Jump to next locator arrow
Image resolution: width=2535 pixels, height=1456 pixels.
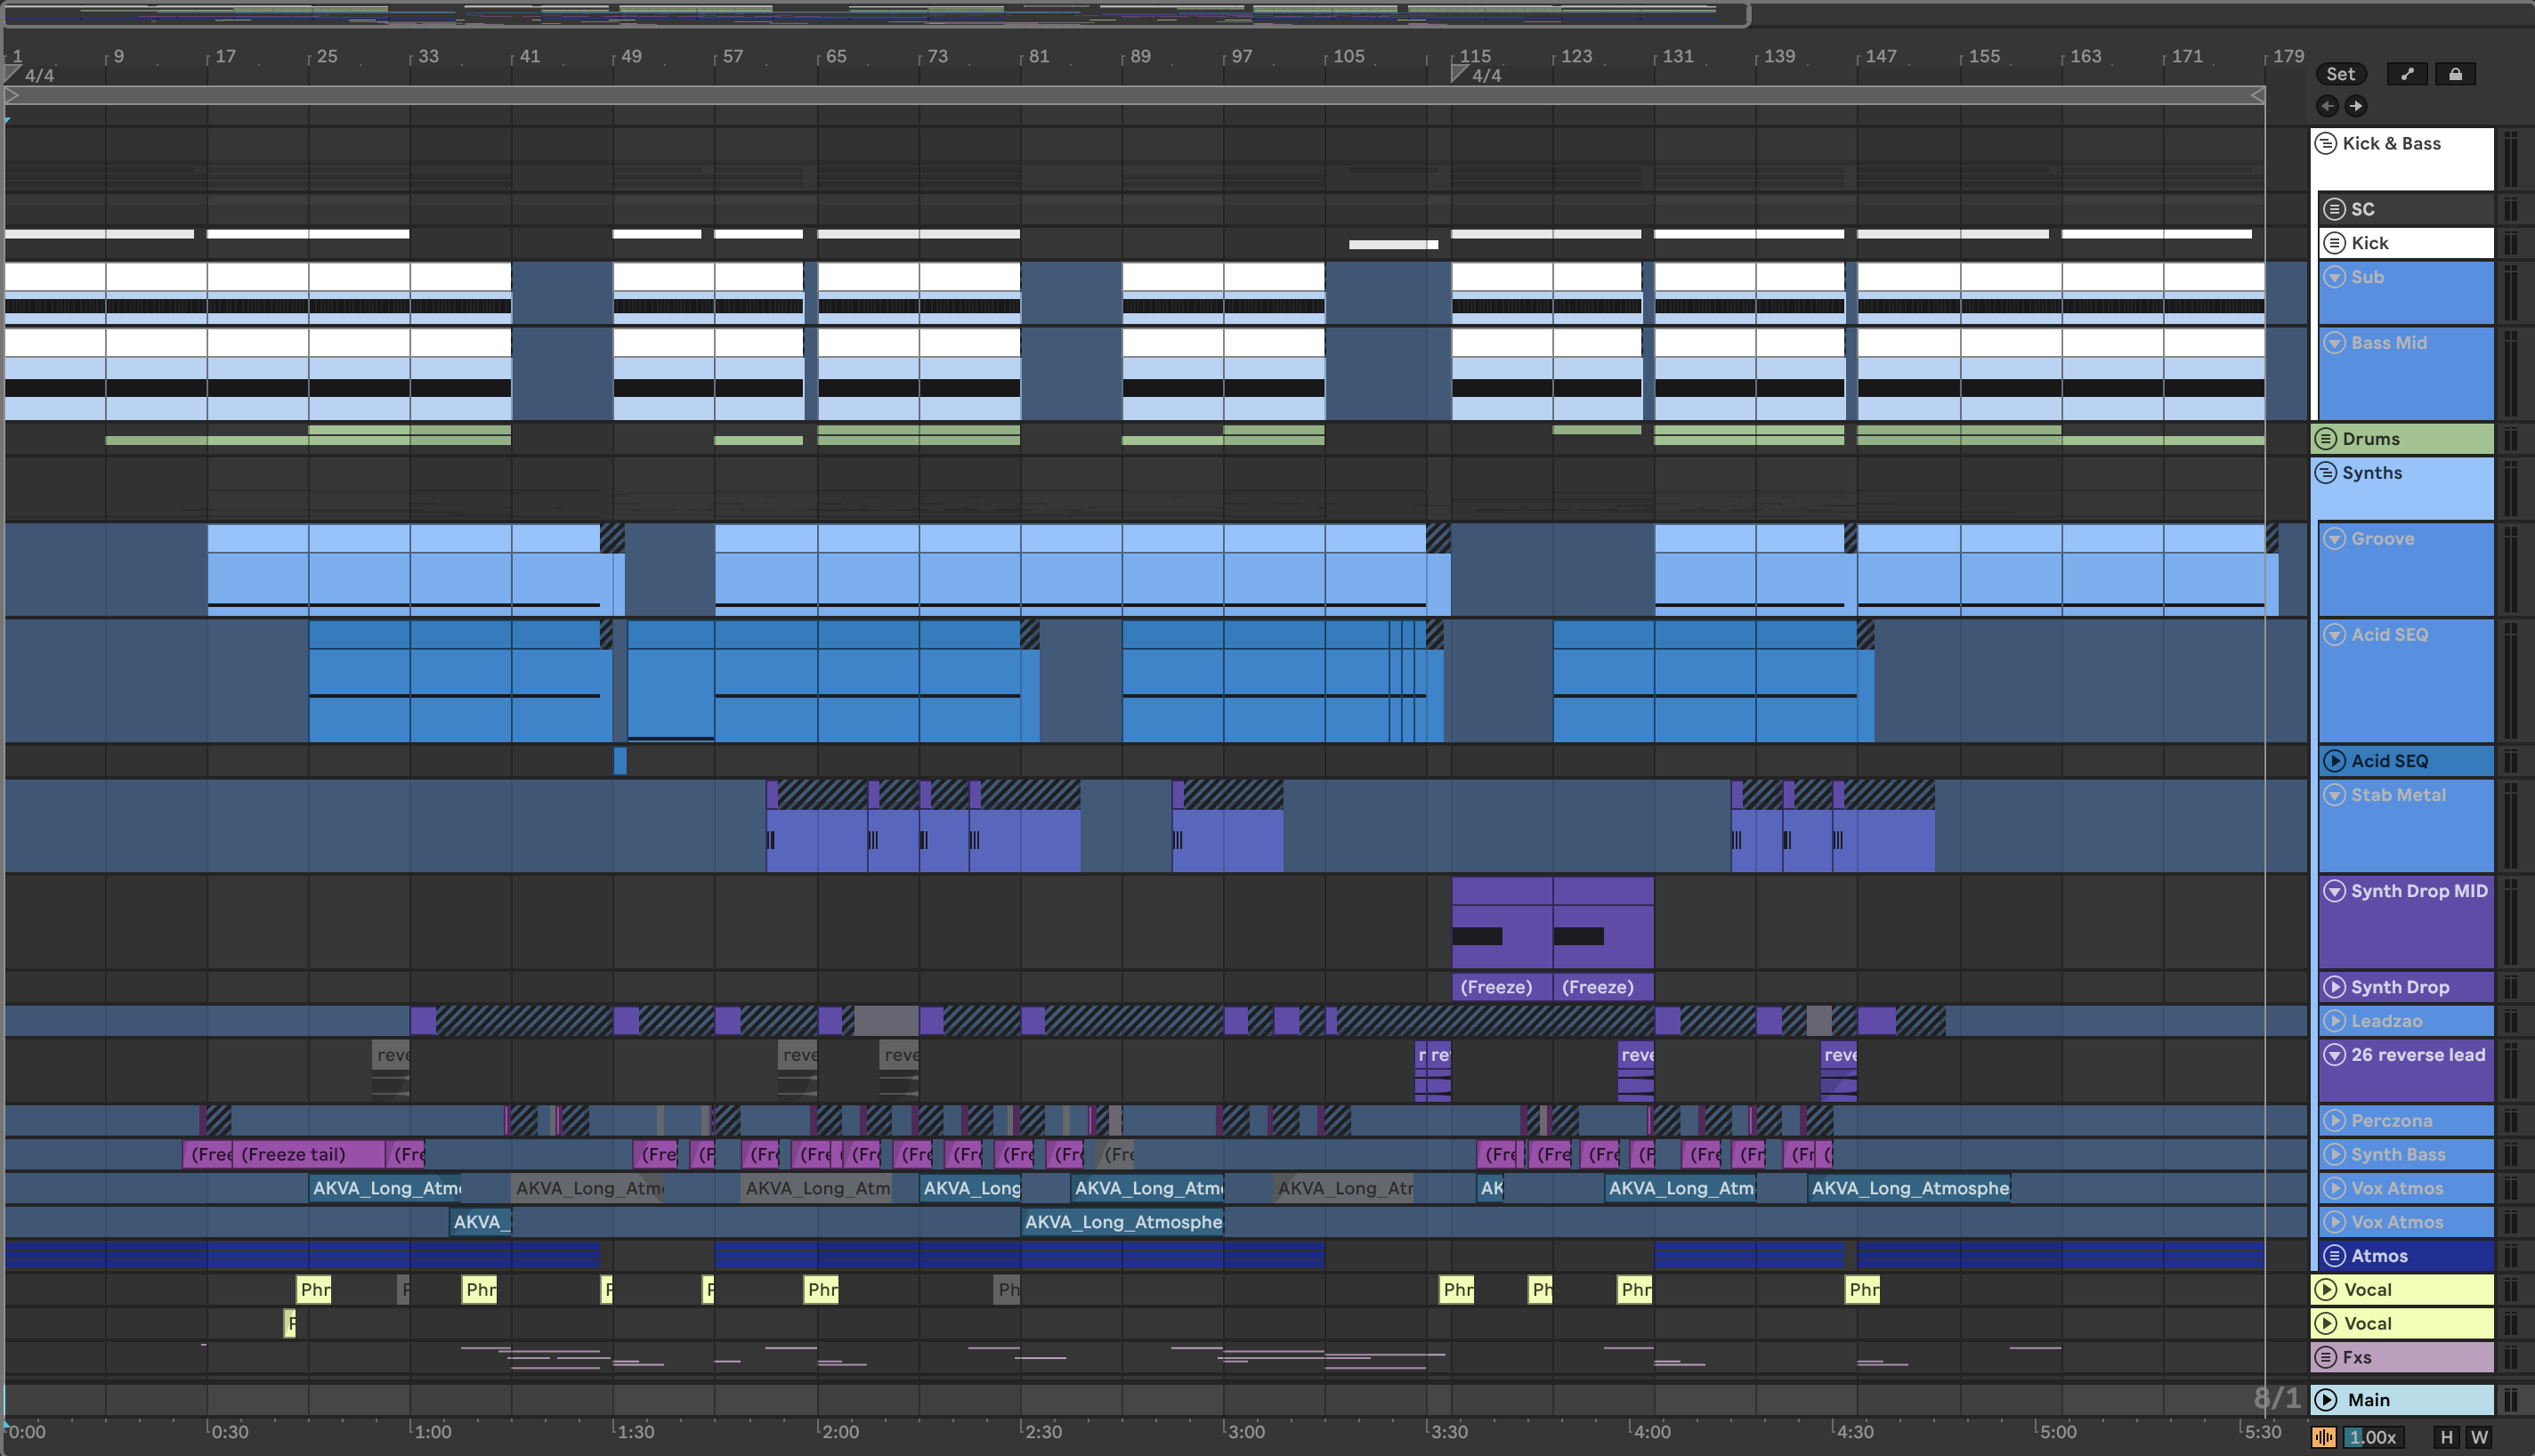(x=2356, y=106)
